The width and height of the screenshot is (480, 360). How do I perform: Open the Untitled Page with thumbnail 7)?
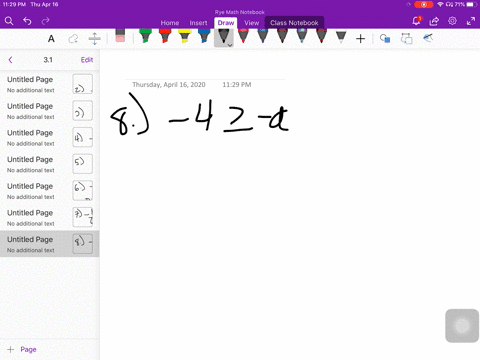click(50, 217)
